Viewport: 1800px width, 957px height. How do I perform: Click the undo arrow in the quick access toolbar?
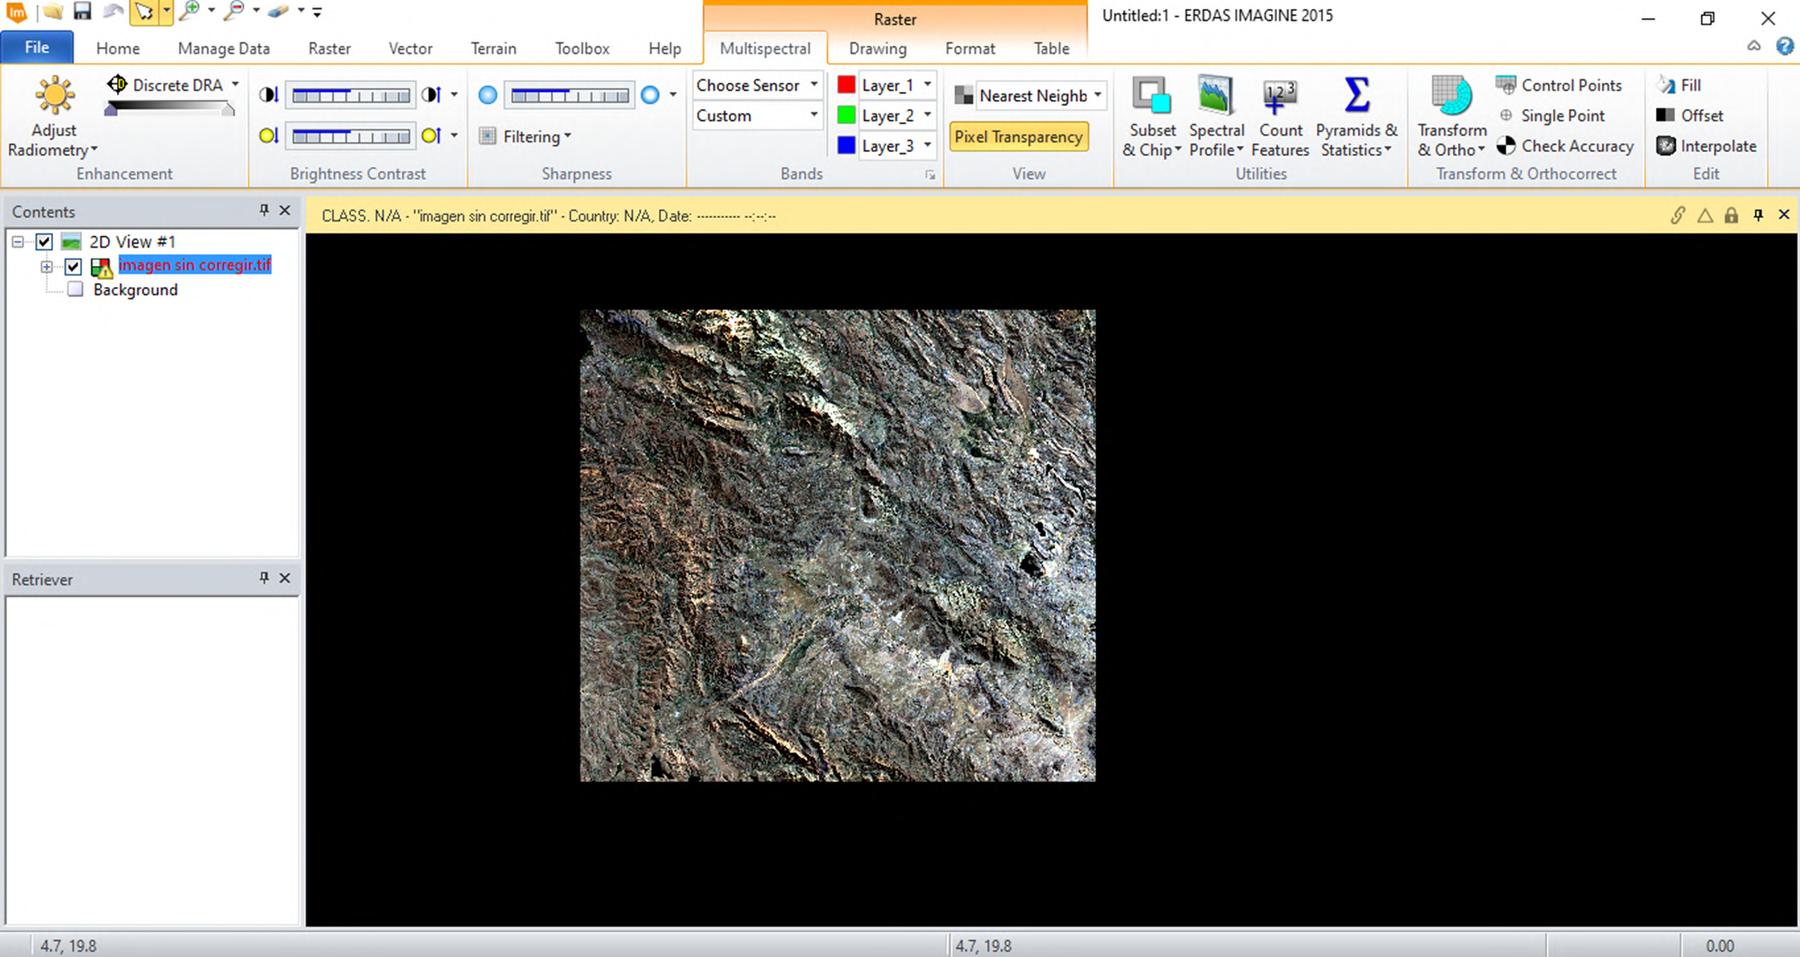[113, 12]
